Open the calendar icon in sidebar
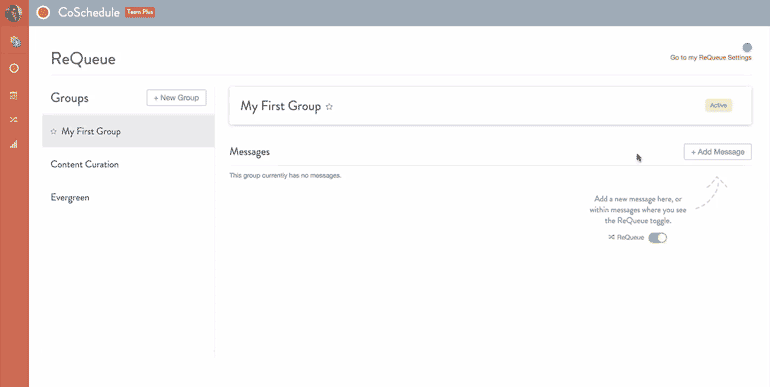 (14, 95)
